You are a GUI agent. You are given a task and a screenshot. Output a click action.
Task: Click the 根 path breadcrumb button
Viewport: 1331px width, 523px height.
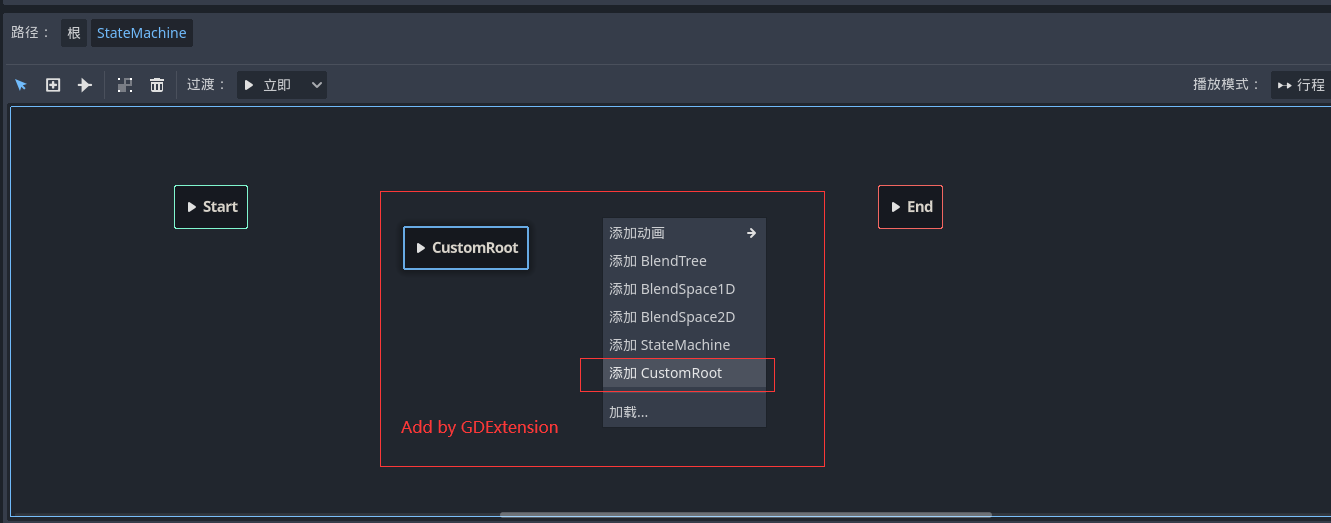click(x=74, y=33)
